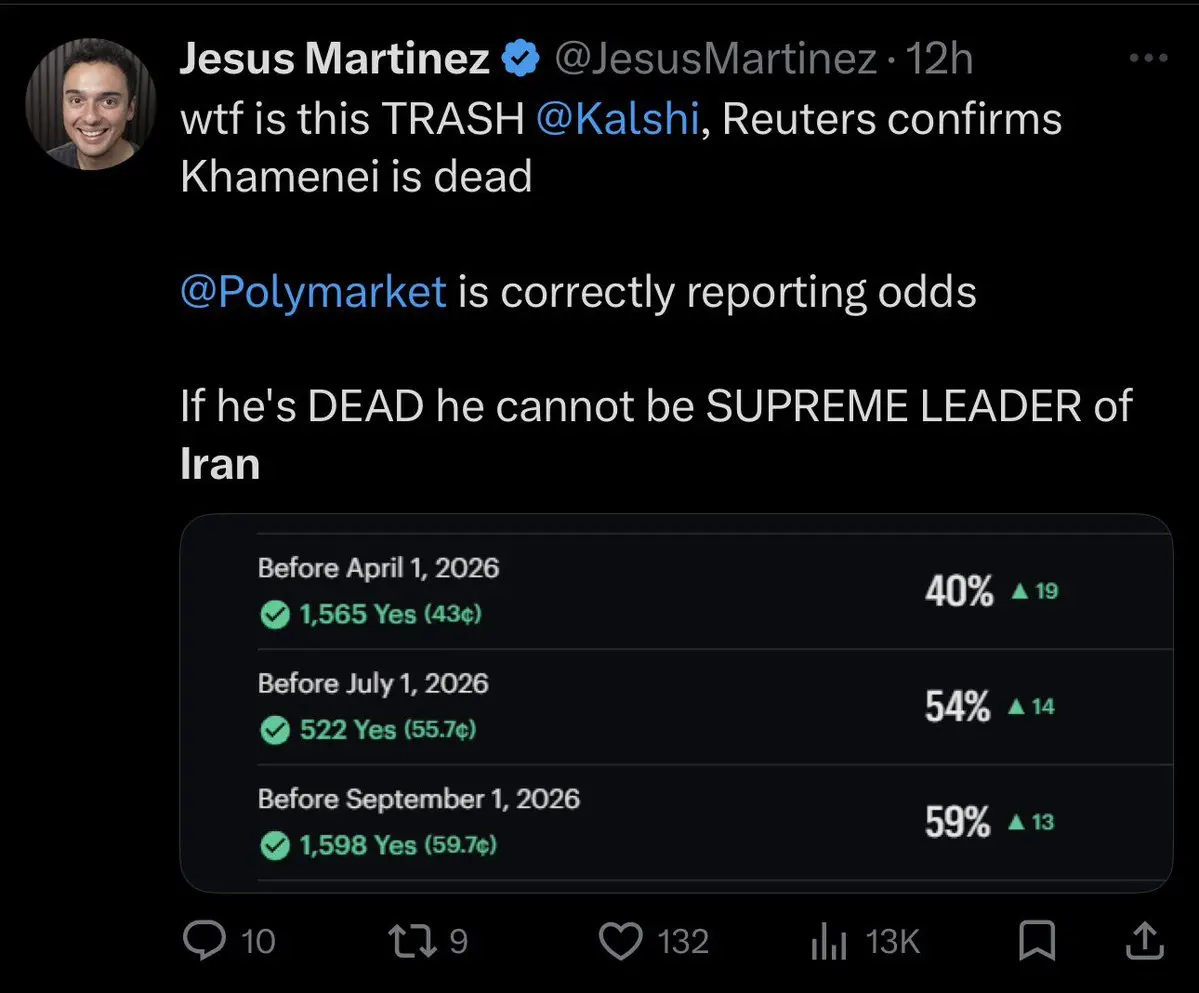Click the Jesus Martinez display name

pos(335,60)
